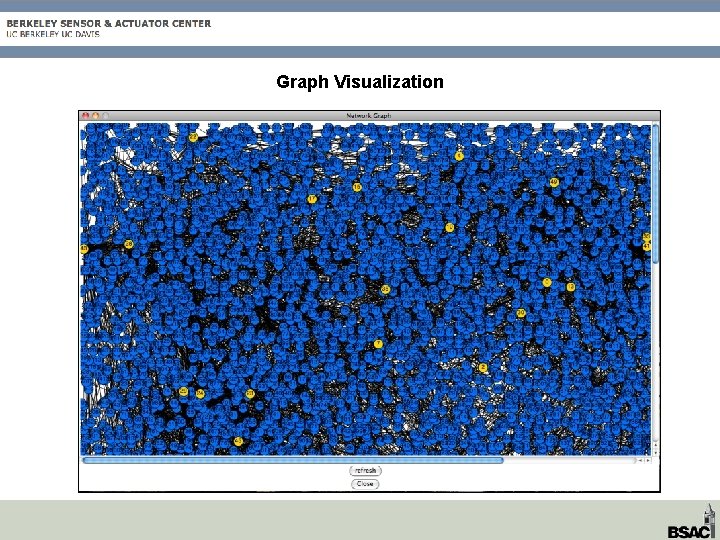Click the horizontal scrollbar thumb under the graph

(x=293, y=460)
